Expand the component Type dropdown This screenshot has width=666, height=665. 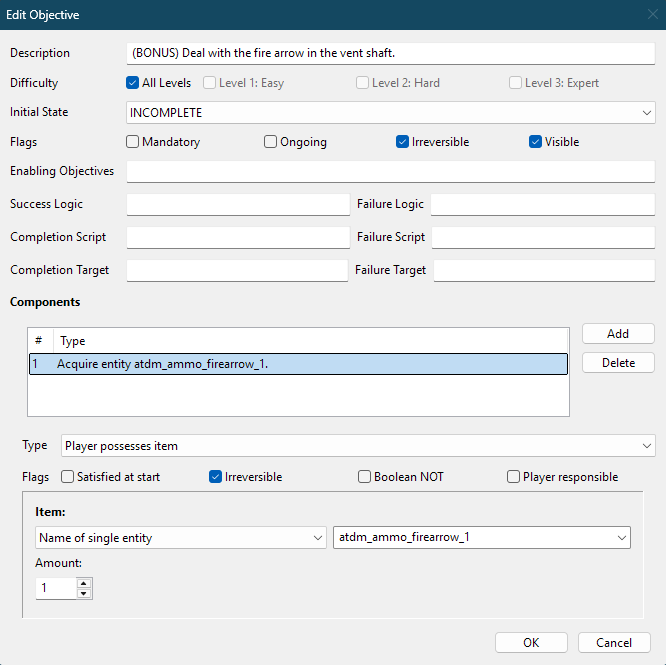(x=357, y=445)
